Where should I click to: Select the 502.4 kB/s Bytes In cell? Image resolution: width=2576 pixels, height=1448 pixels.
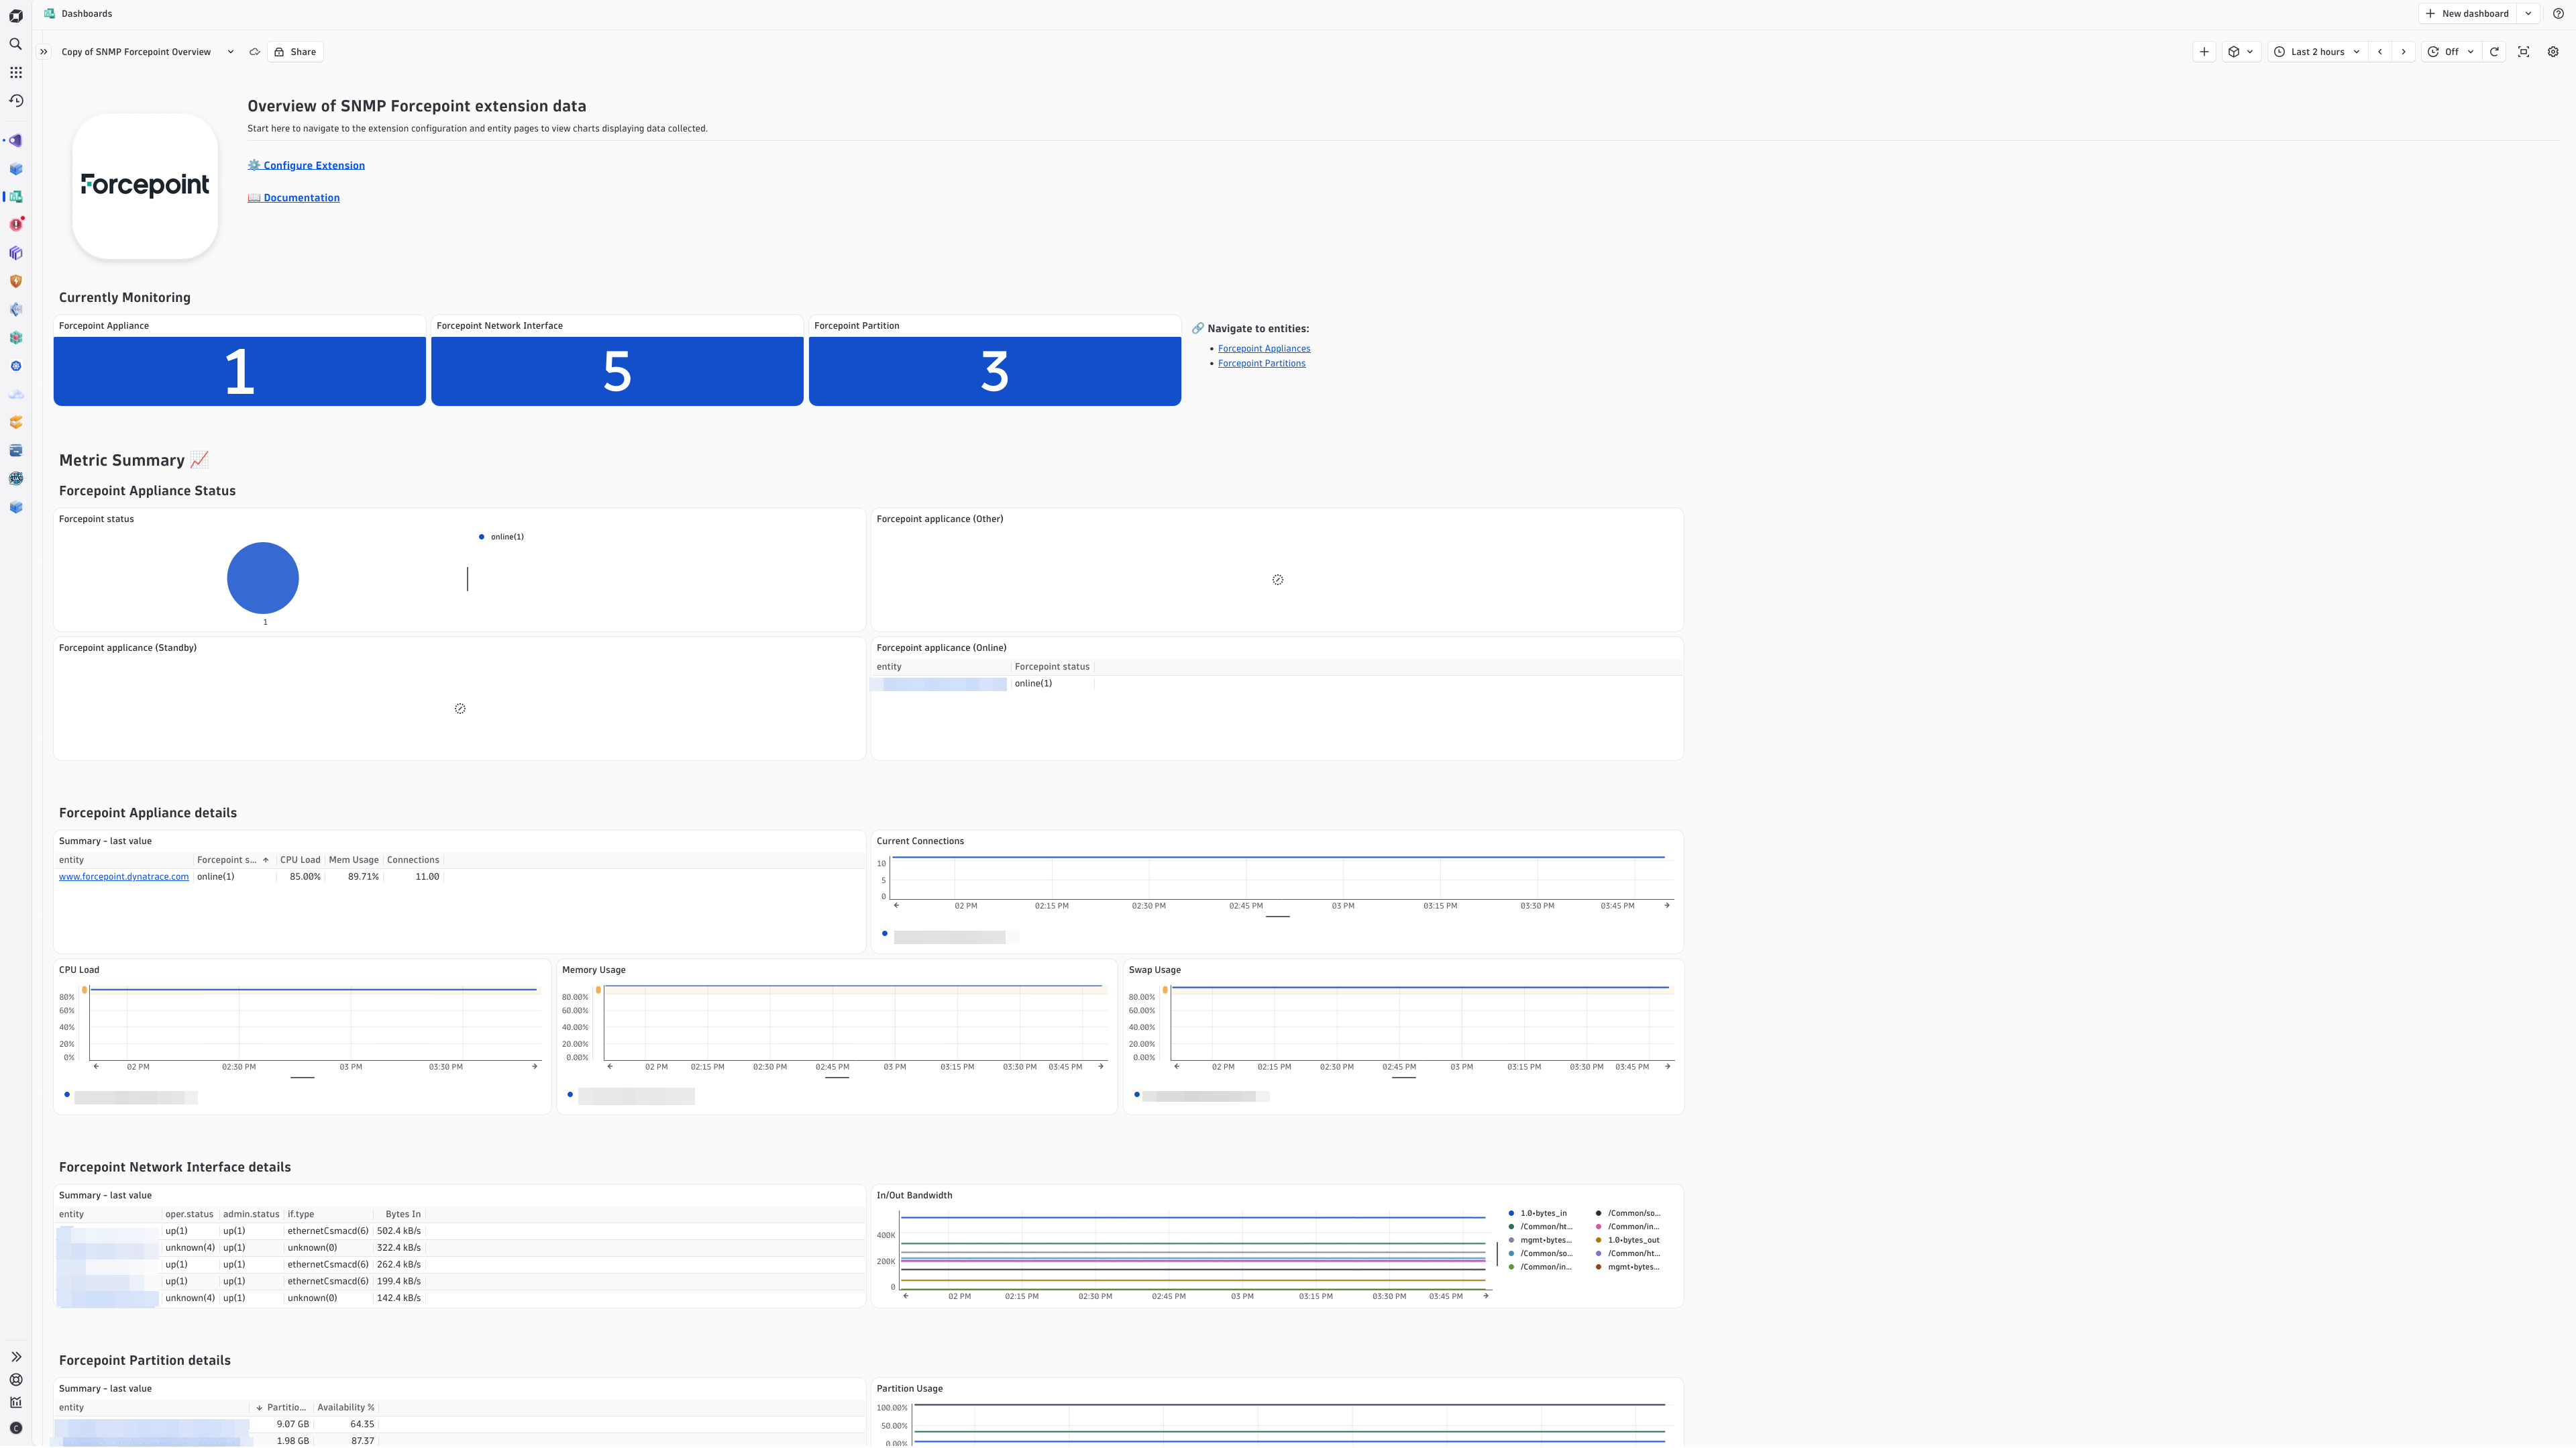[x=399, y=1232]
